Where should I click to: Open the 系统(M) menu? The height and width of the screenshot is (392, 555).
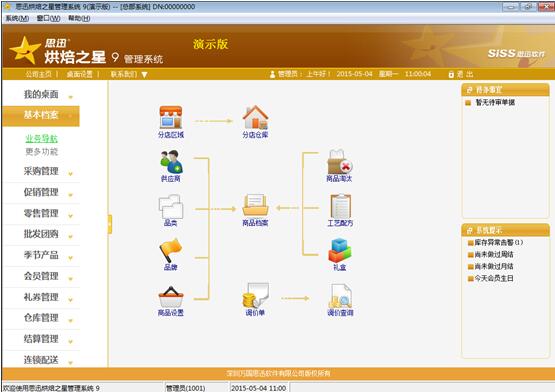17,18
